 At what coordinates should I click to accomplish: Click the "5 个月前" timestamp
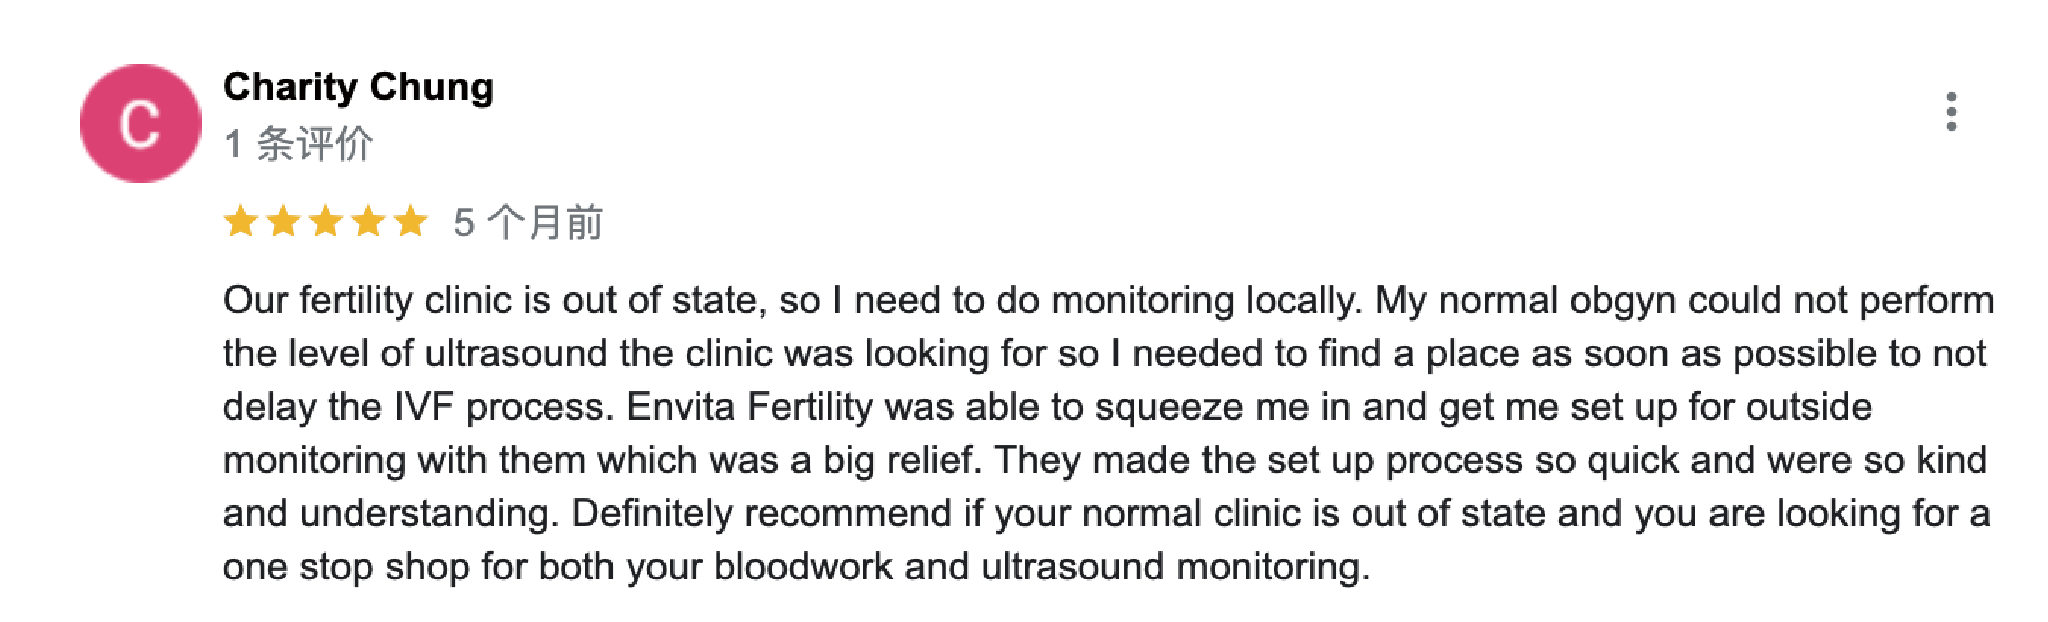[527, 222]
